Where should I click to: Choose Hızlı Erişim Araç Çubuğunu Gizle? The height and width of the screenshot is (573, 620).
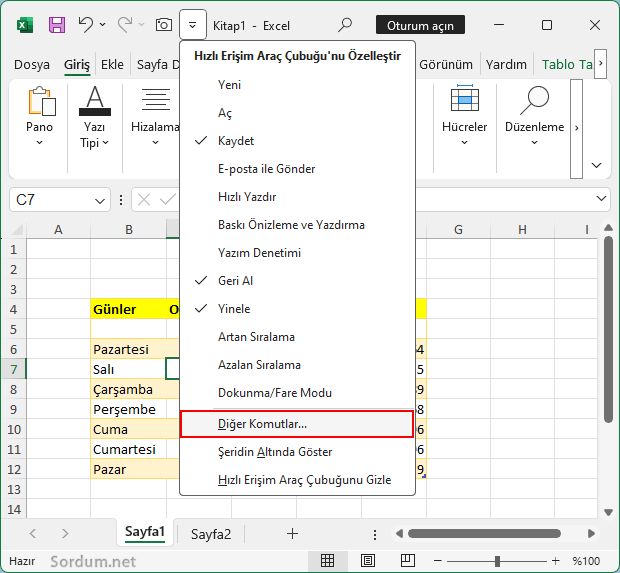(297, 480)
